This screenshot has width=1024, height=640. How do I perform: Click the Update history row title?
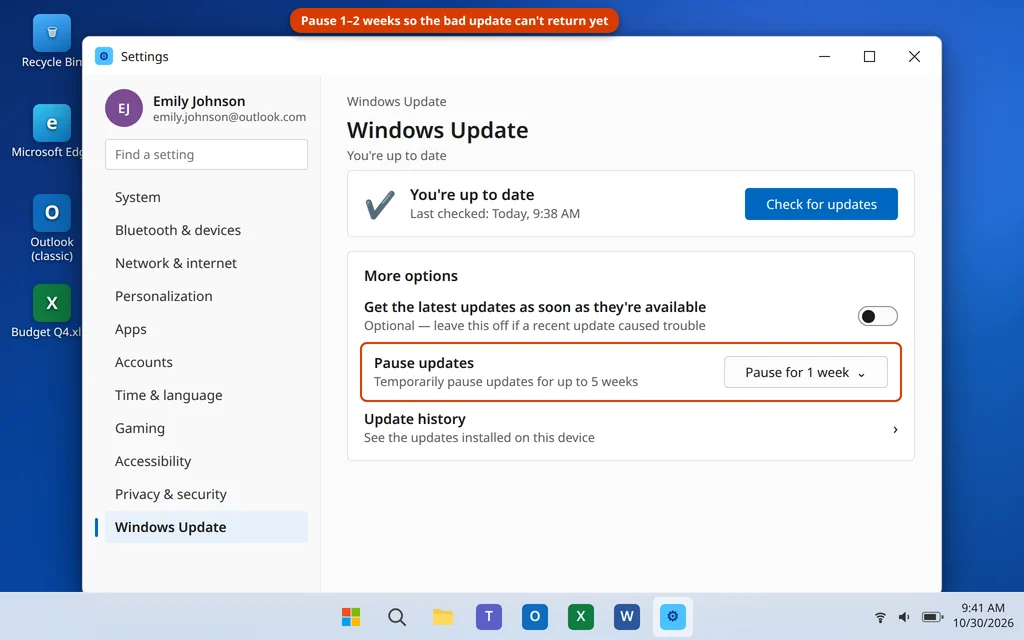pos(415,419)
